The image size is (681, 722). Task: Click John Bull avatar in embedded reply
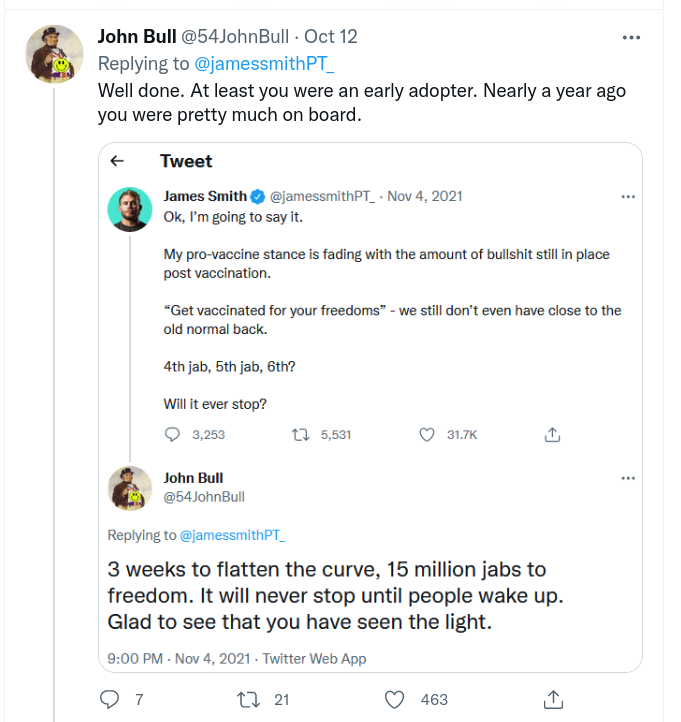click(130, 488)
